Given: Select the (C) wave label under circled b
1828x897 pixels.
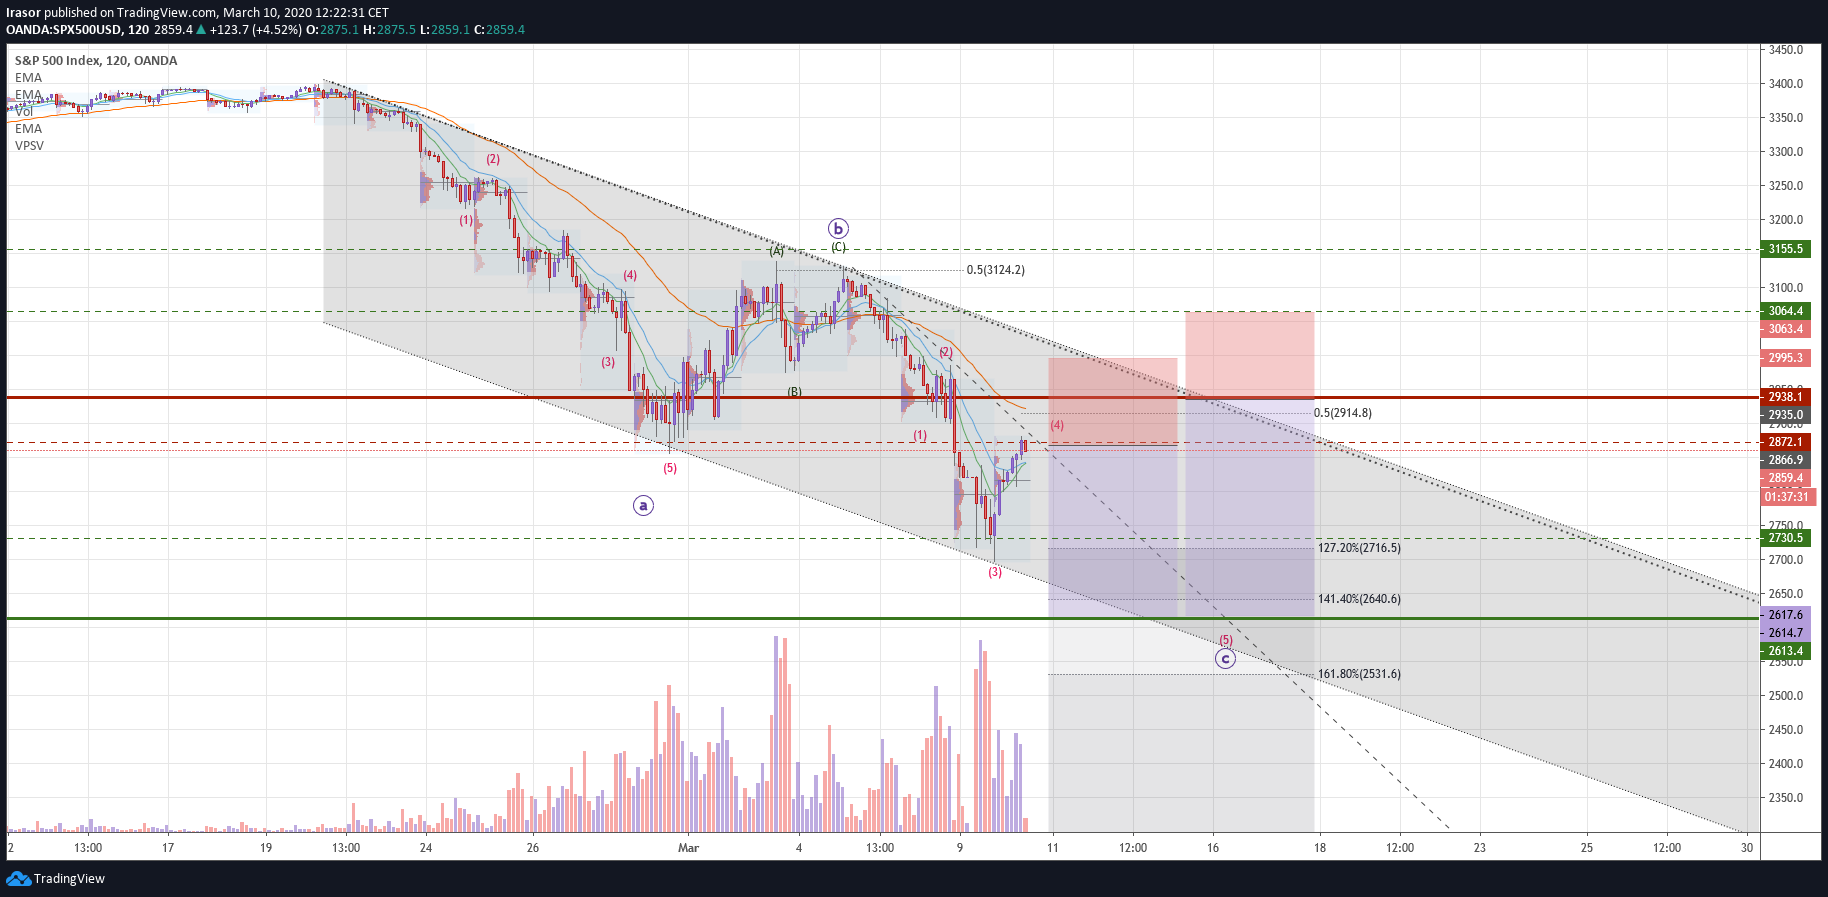Looking at the screenshot, I should pos(838,247).
